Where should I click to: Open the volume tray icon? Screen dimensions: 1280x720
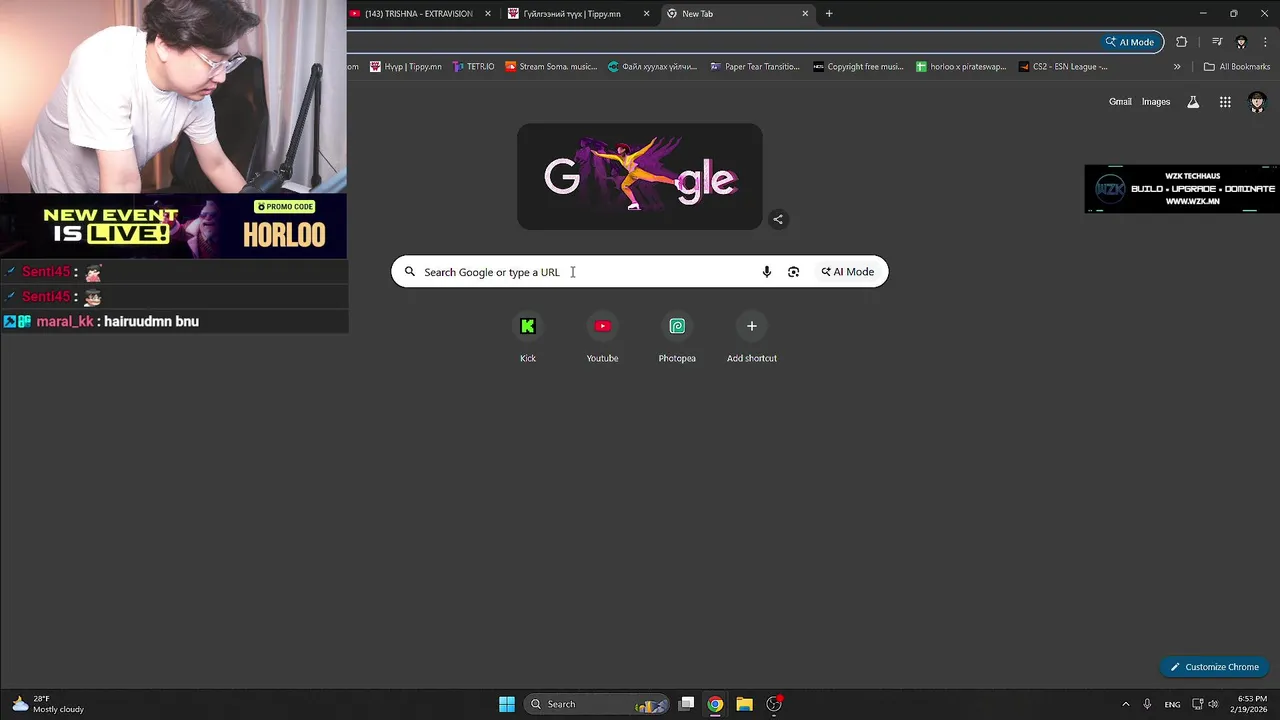[x=1213, y=704]
